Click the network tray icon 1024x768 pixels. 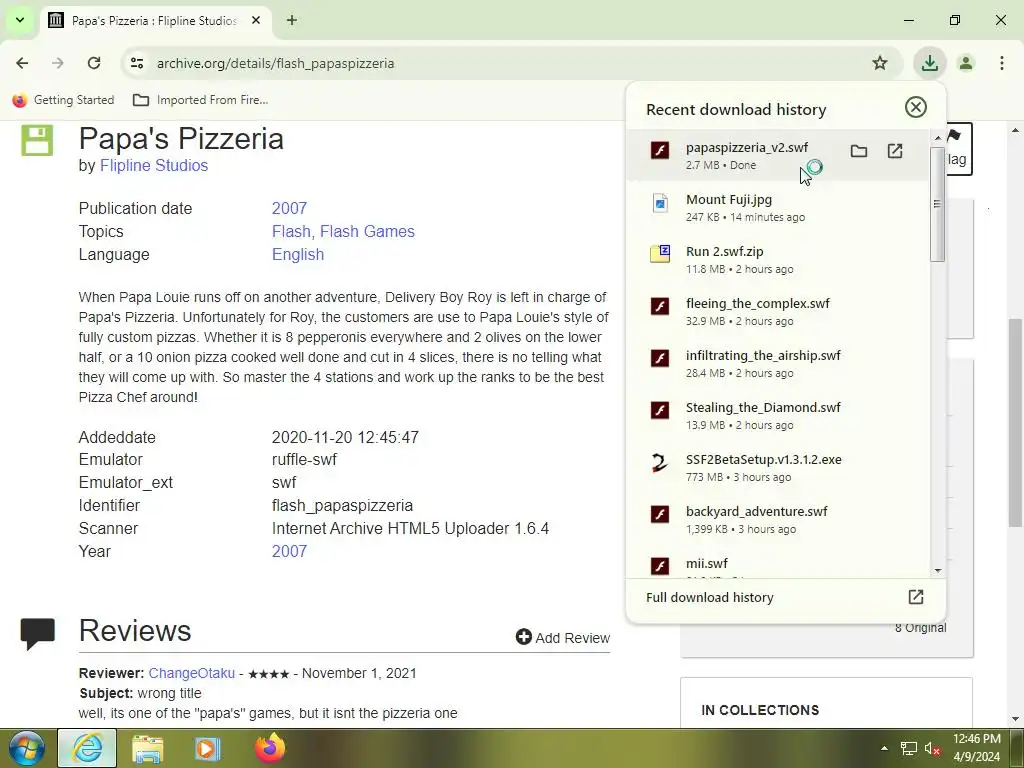(908, 748)
